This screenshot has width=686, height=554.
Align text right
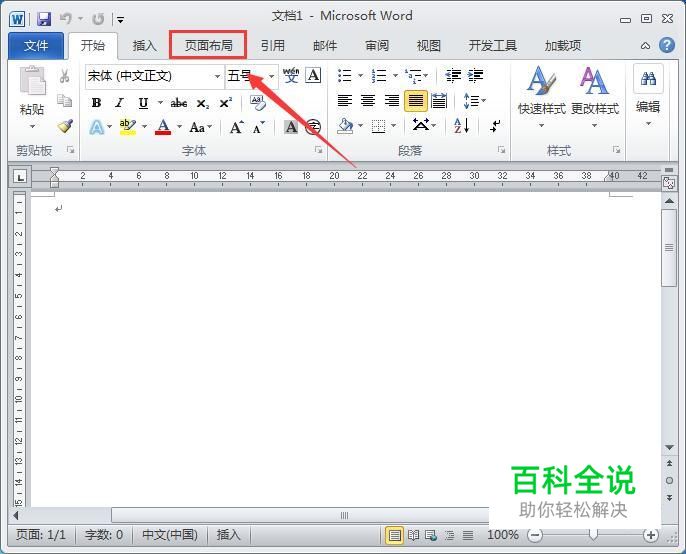(x=392, y=101)
